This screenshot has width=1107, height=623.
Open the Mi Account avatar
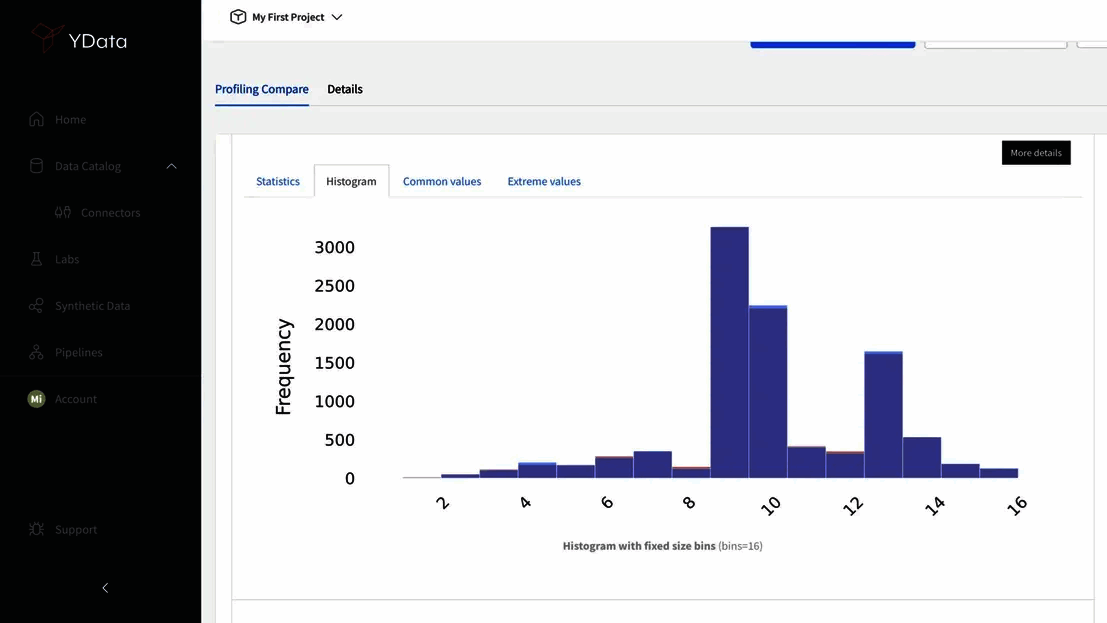[x=36, y=398]
